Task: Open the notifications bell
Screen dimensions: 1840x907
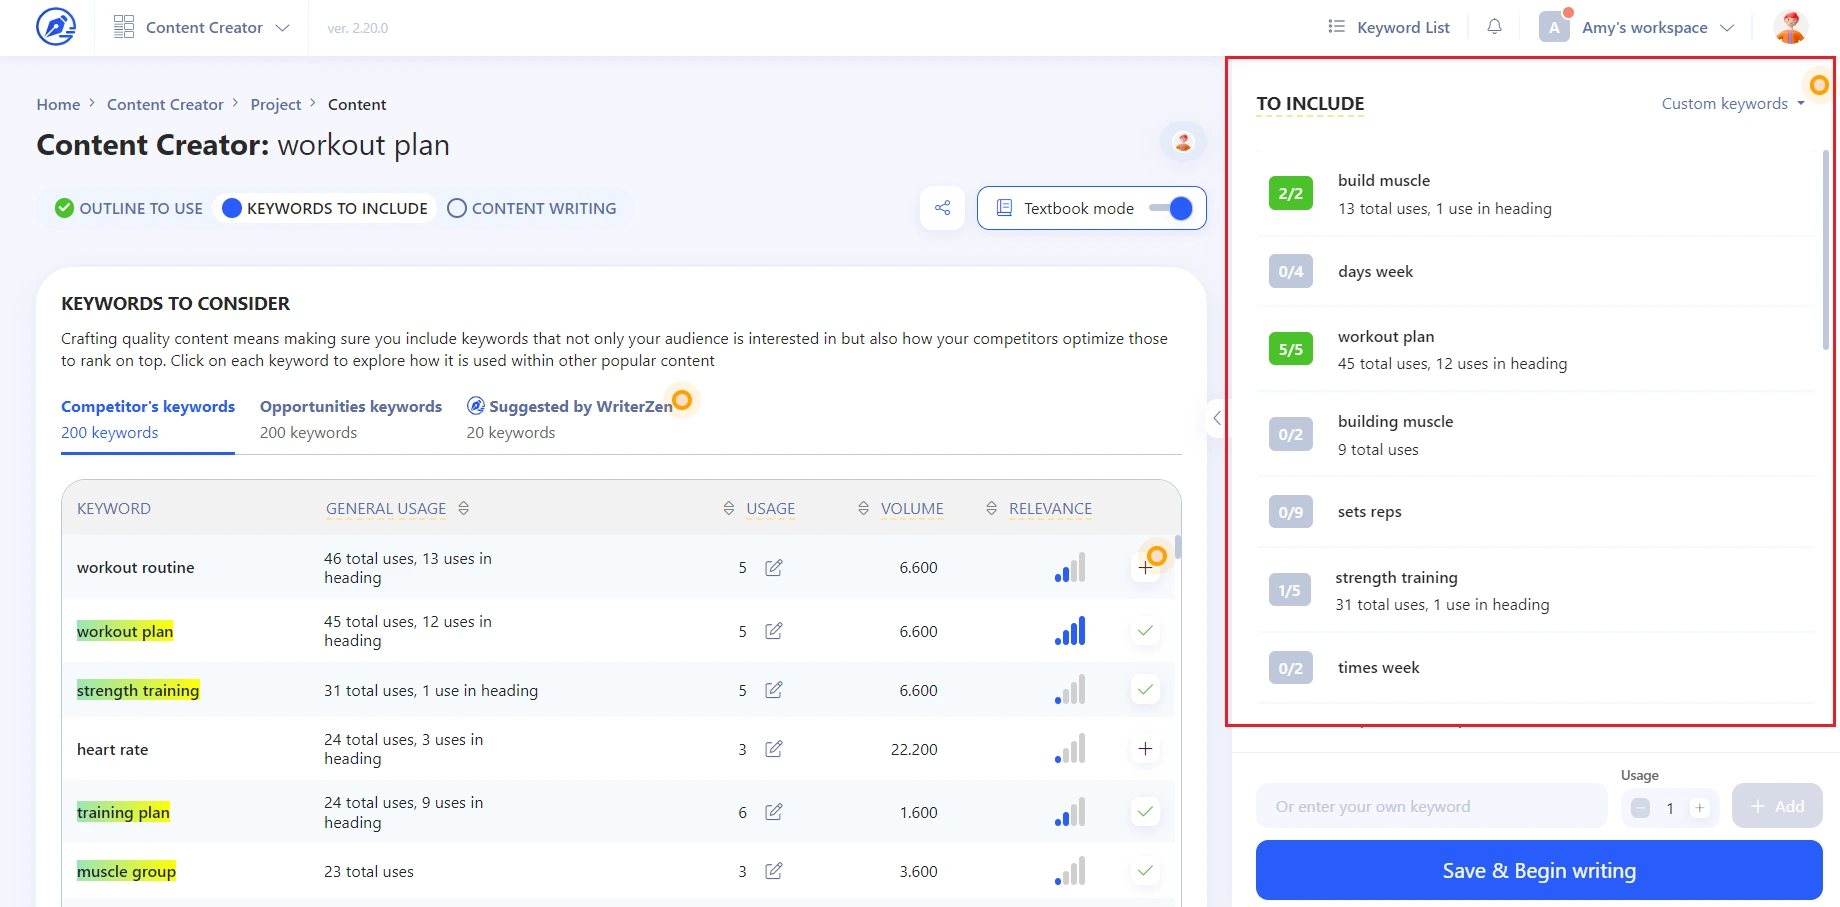Action: tap(1494, 27)
